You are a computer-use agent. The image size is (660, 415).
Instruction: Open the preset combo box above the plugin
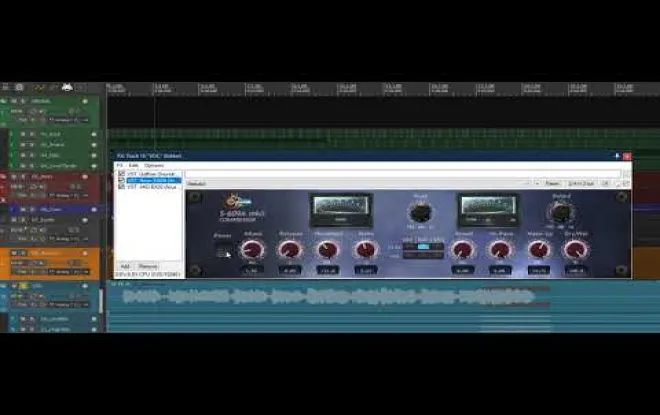click(x=358, y=184)
